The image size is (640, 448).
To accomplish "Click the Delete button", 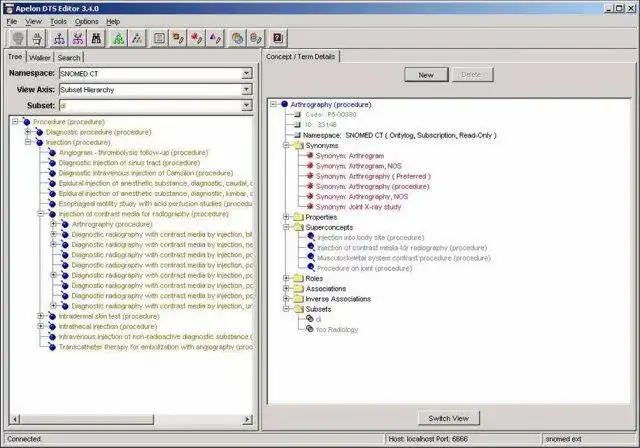I will (x=472, y=75).
